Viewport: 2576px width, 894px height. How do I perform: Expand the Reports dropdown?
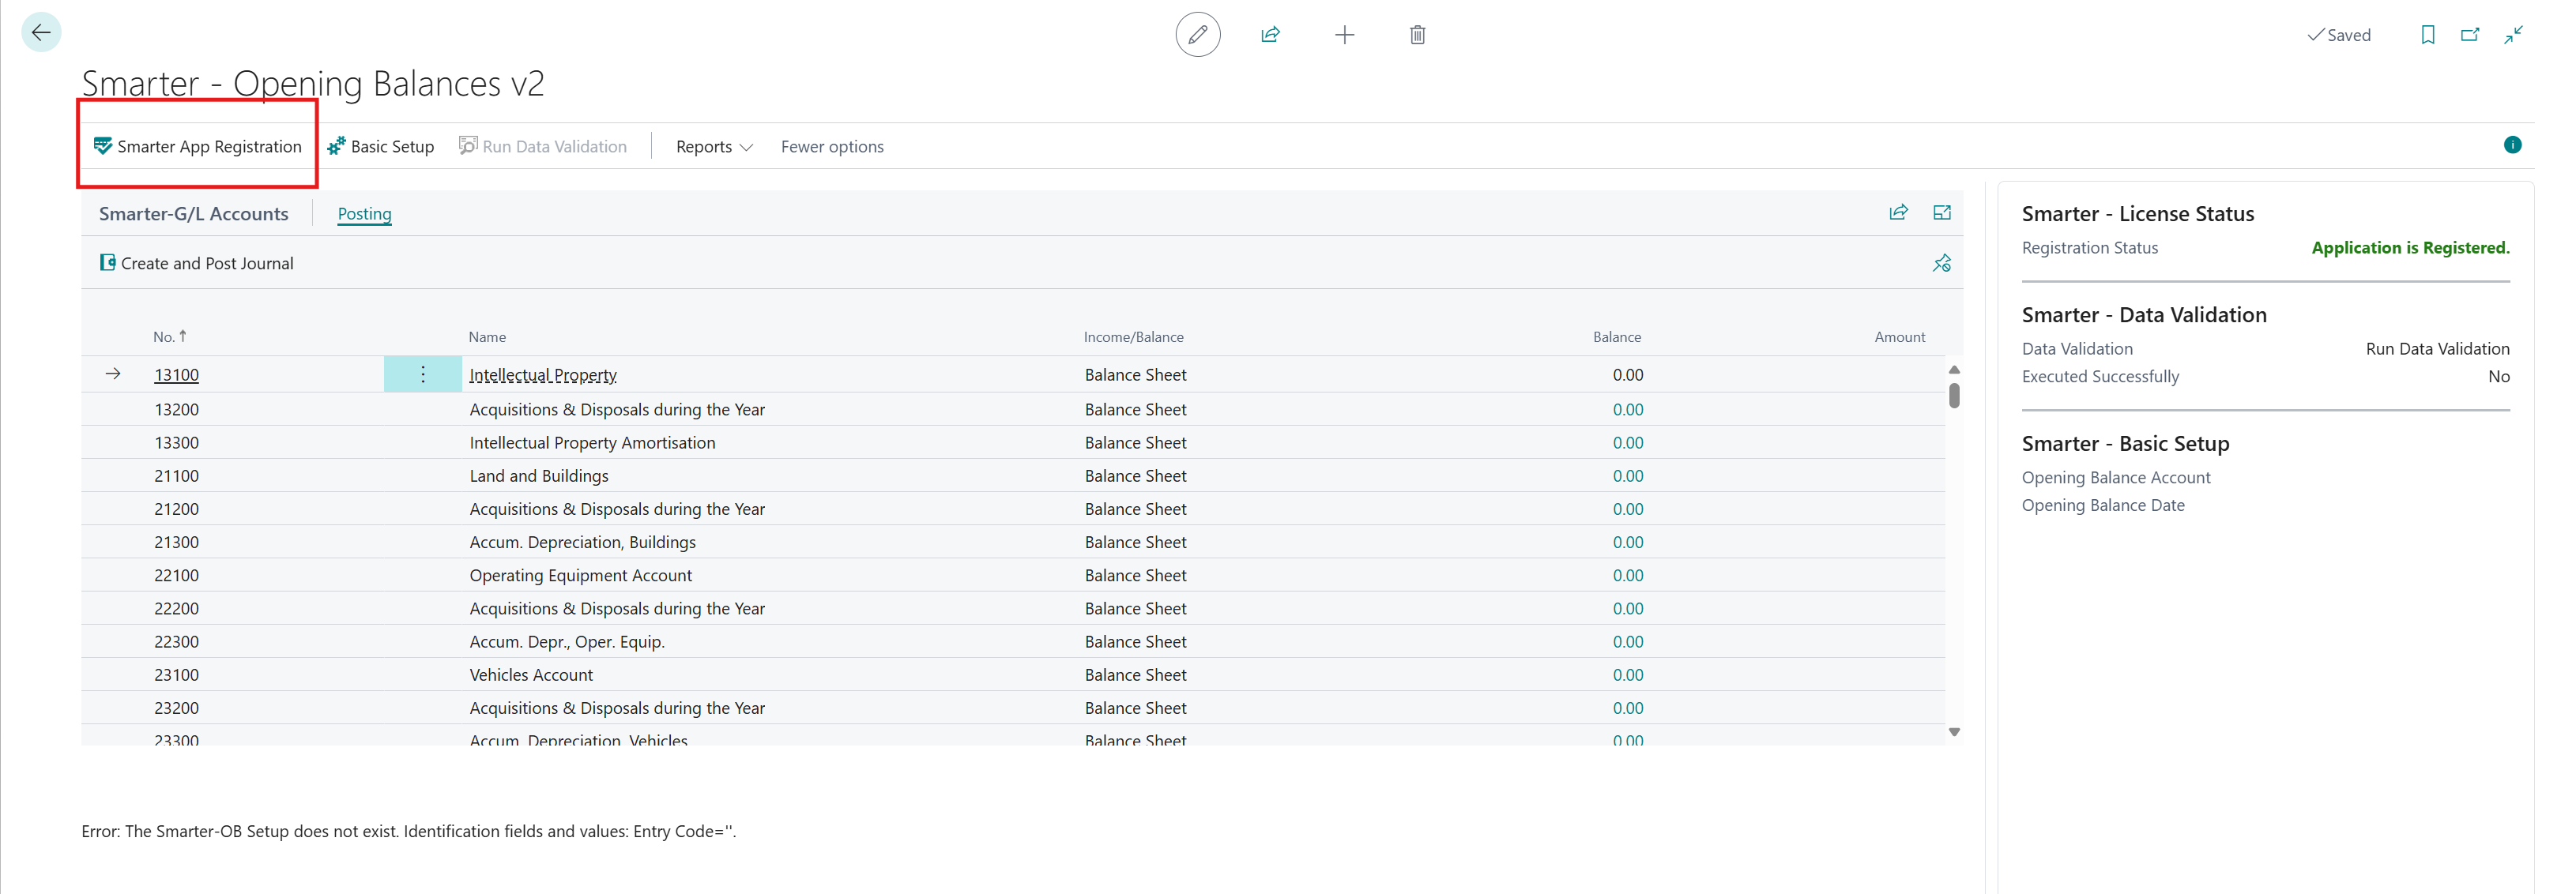tap(714, 146)
